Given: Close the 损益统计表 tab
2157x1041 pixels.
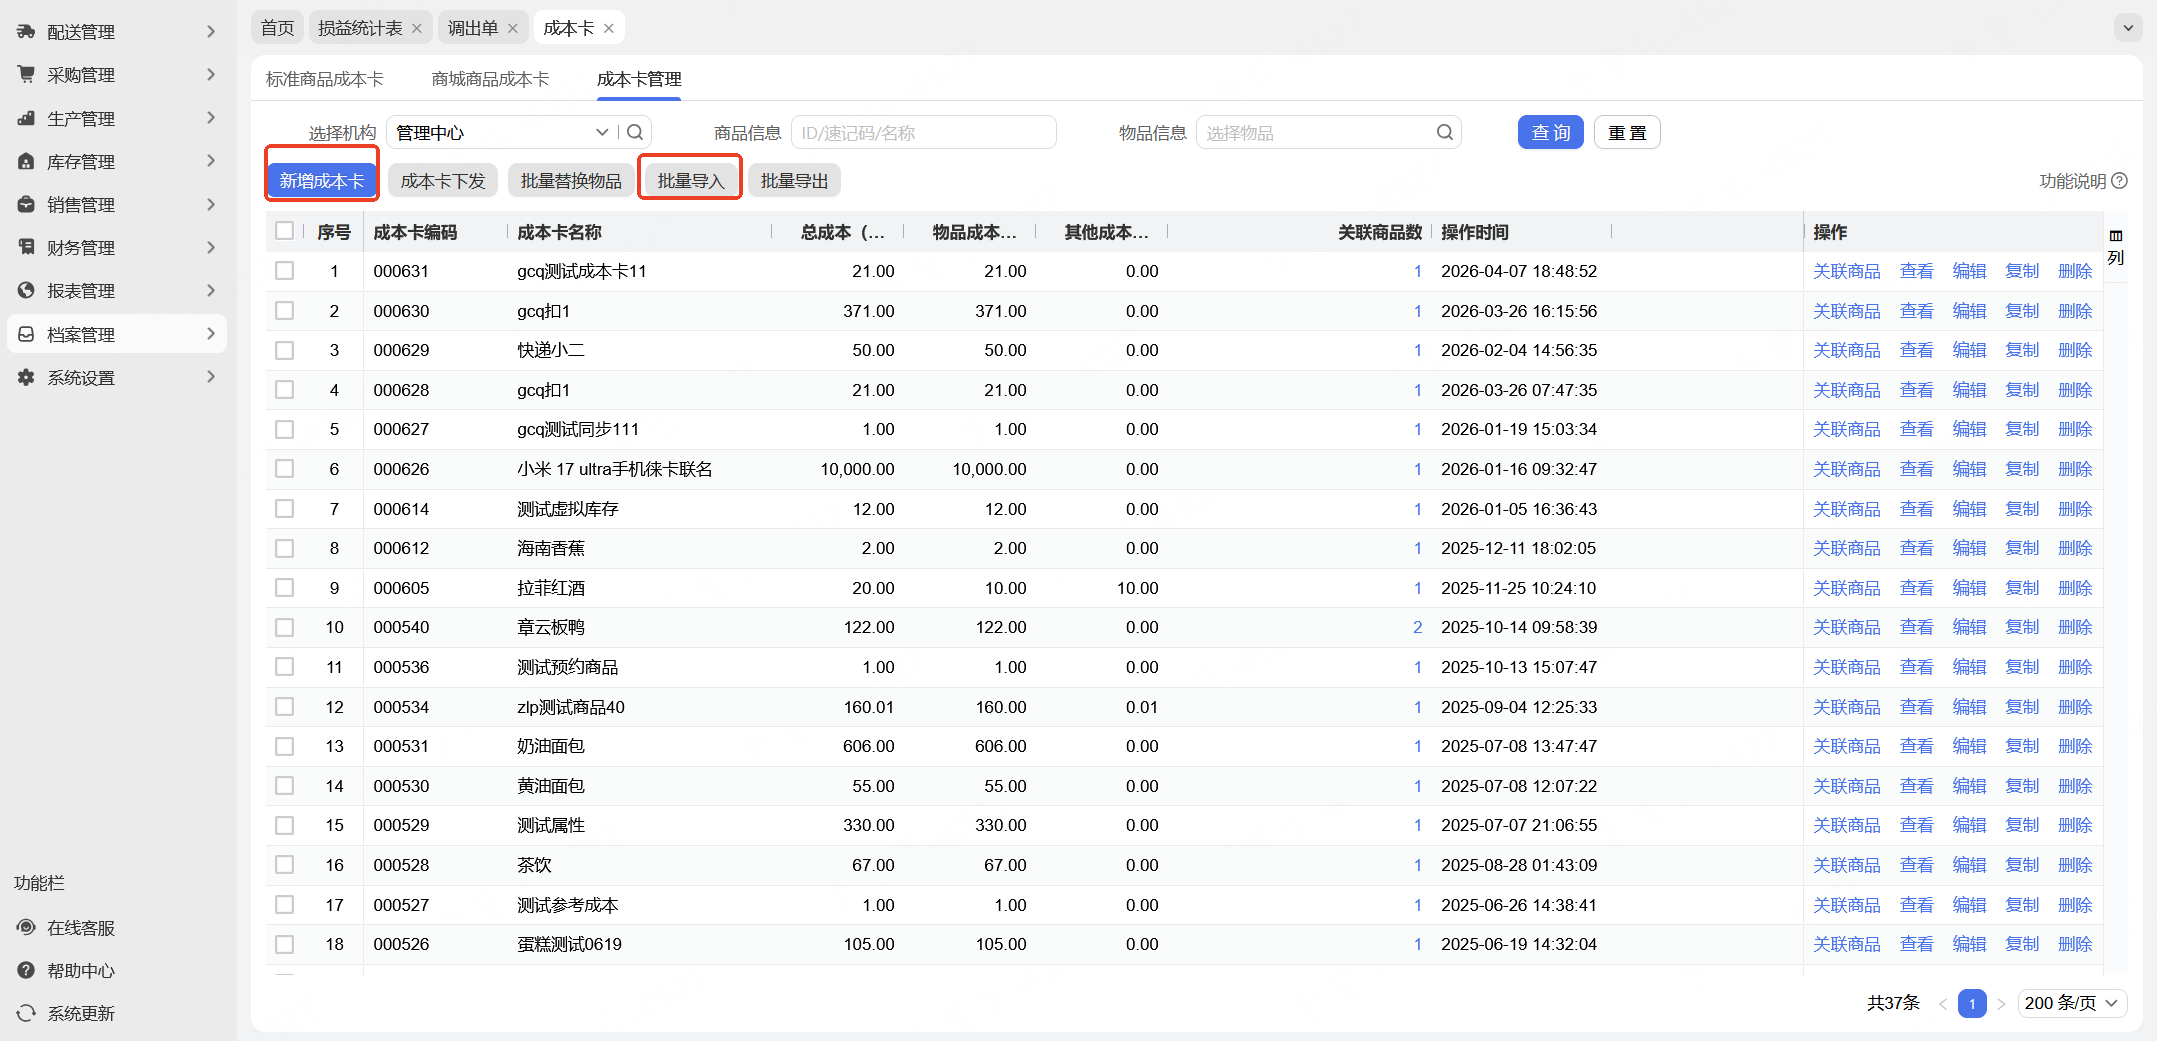Looking at the screenshot, I should 417,28.
